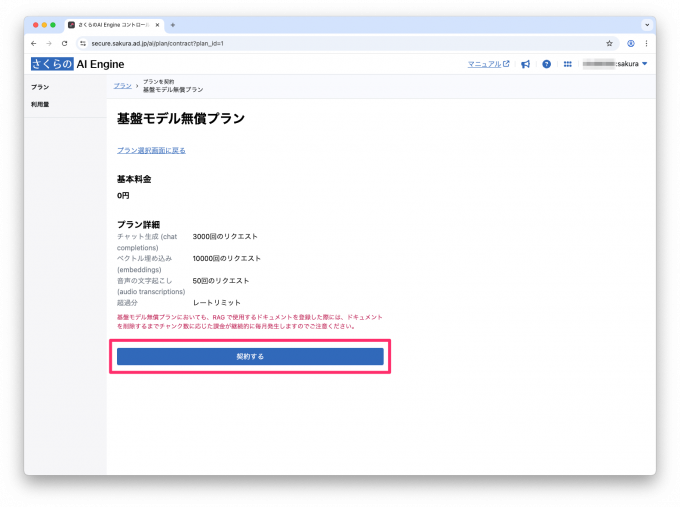The image size is (680, 507).
Task: Click the 3000回のリクエスト value
Action: tap(225, 237)
